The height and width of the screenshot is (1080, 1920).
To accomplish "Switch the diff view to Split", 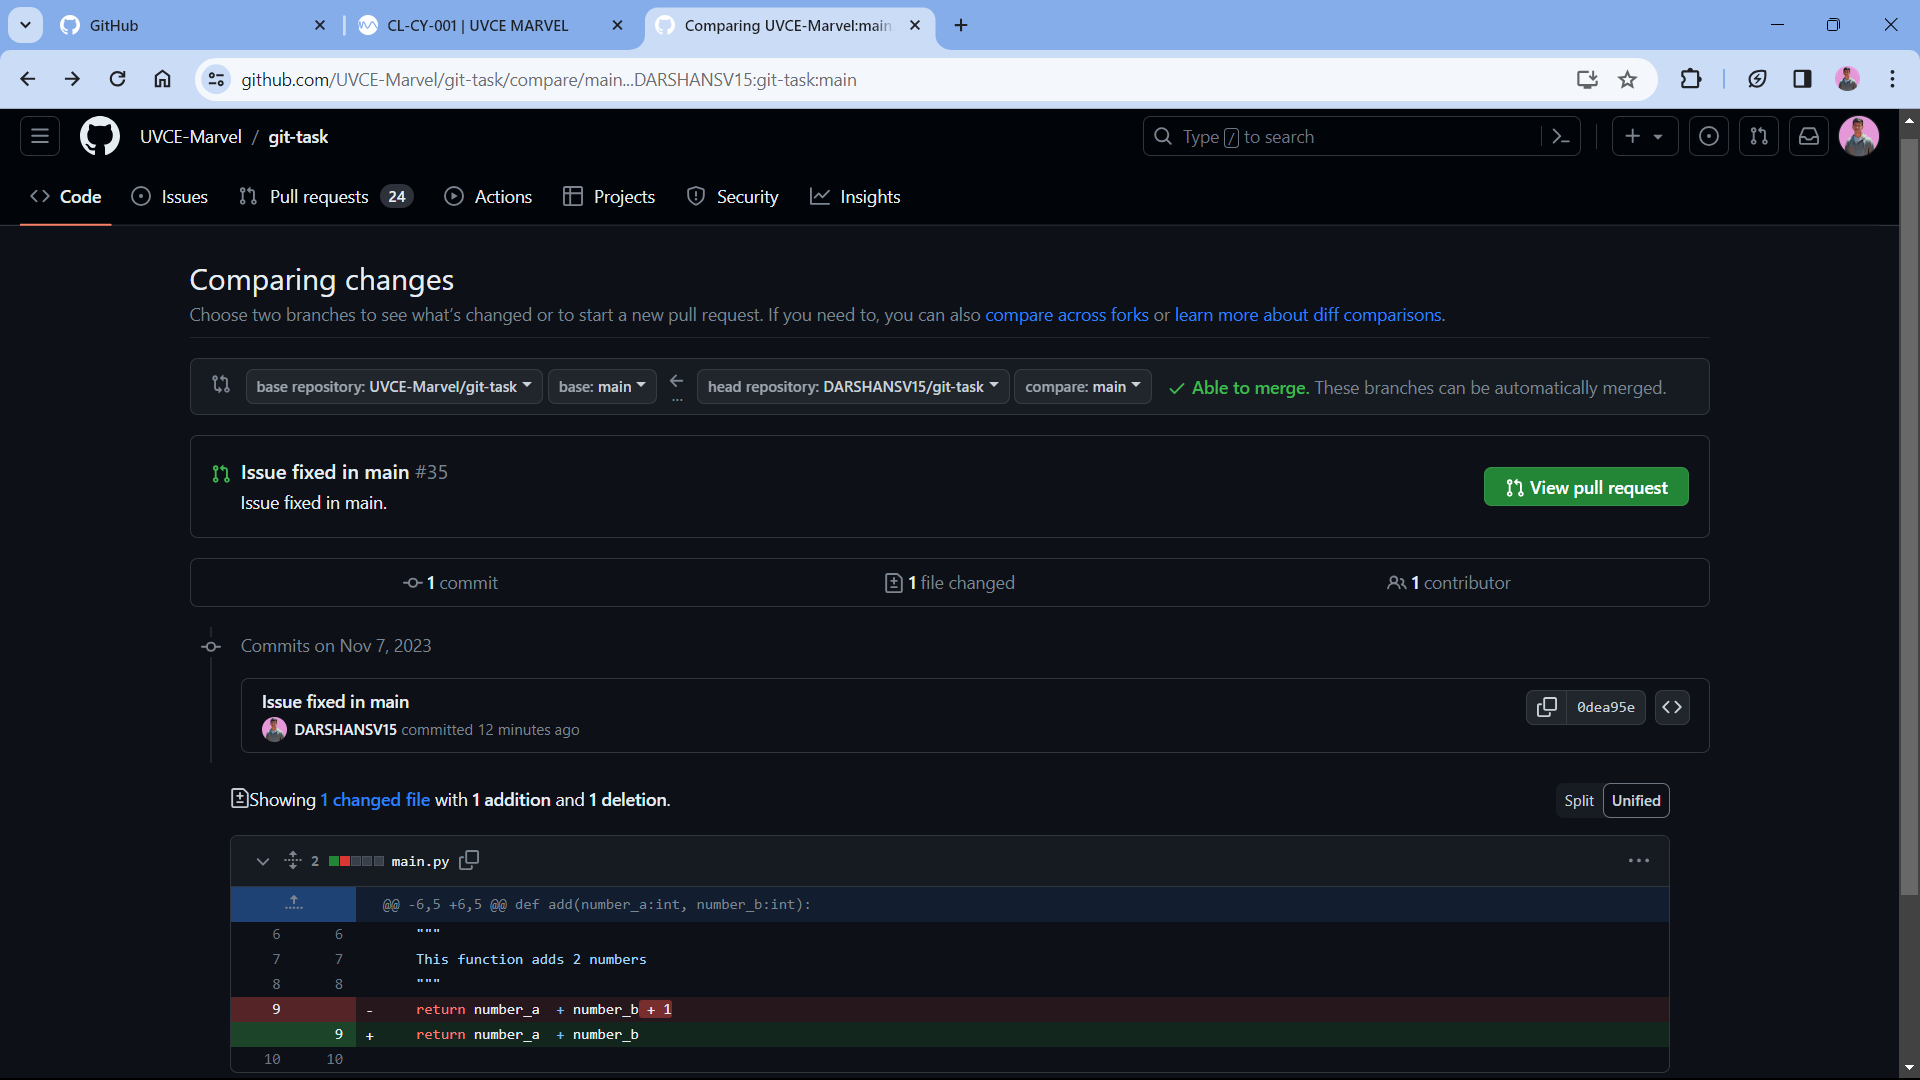I will click(x=1578, y=801).
